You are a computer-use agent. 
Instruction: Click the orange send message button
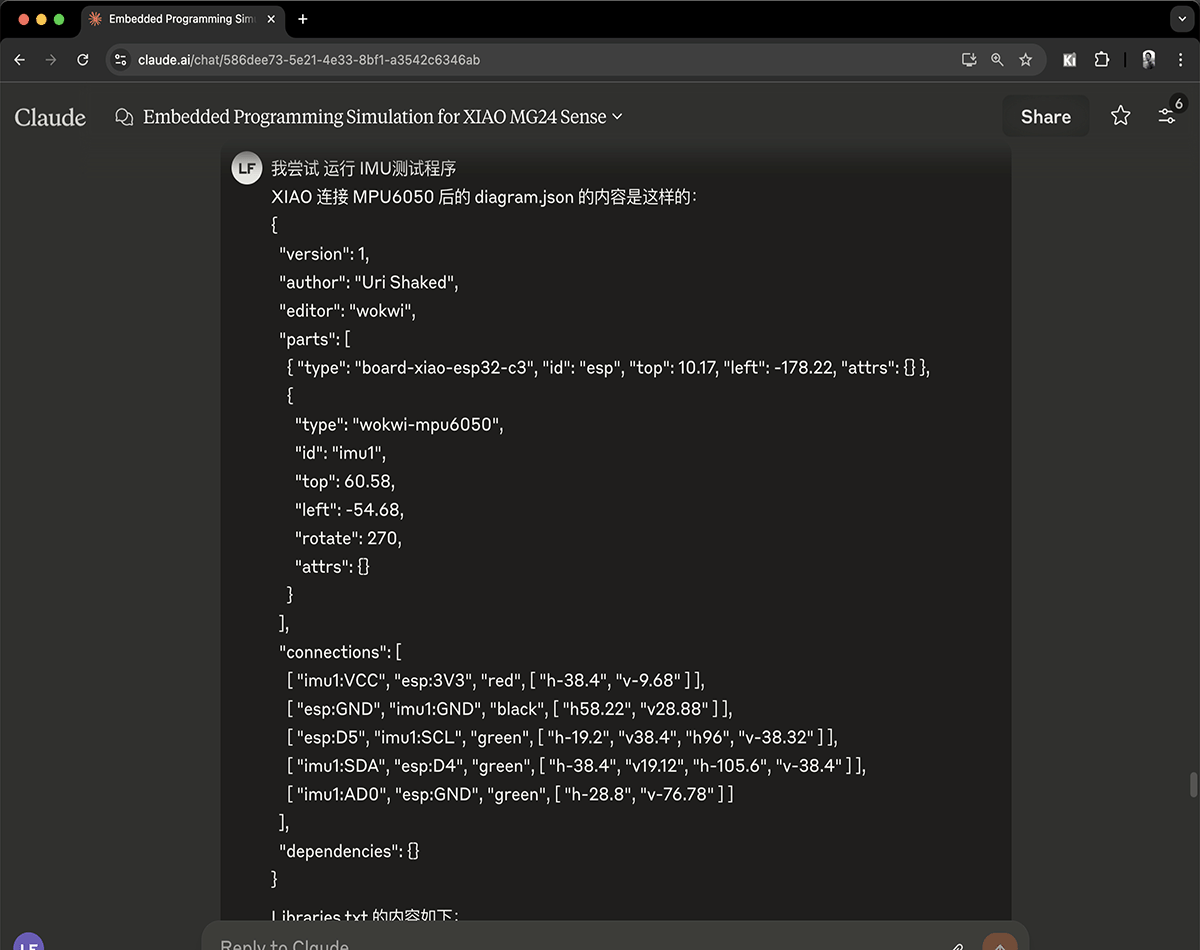click(x=999, y=944)
